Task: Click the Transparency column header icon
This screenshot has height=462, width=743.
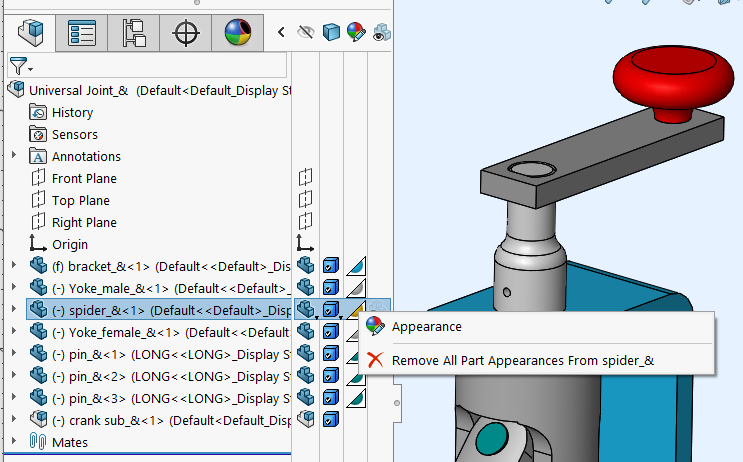Action: tap(382, 32)
